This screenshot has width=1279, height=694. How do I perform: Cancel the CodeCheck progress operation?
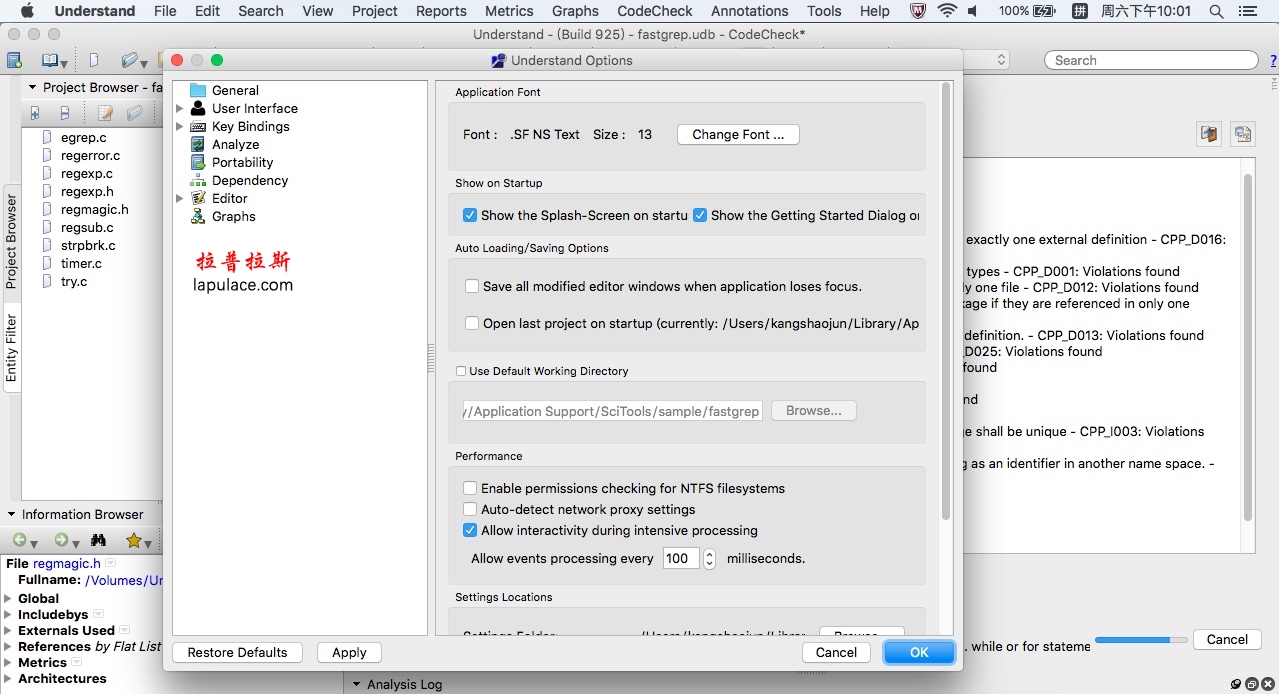pyautogui.click(x=1227, y=639)
